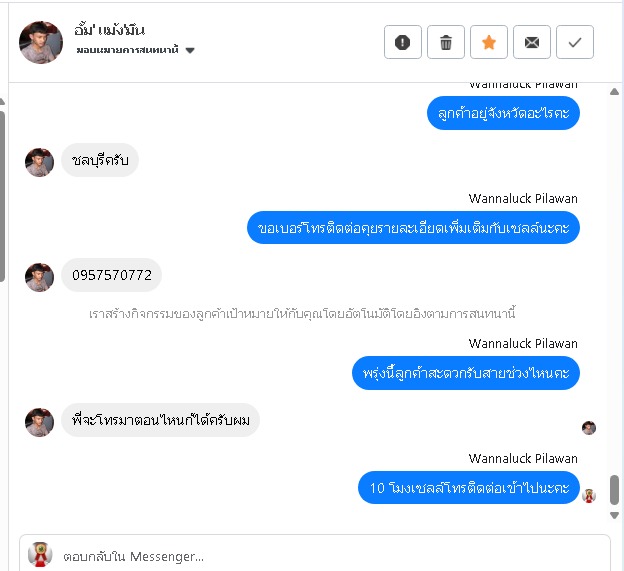
Task: Toggle the orange star follow-up marker
Action: click(x=488, y=42)
